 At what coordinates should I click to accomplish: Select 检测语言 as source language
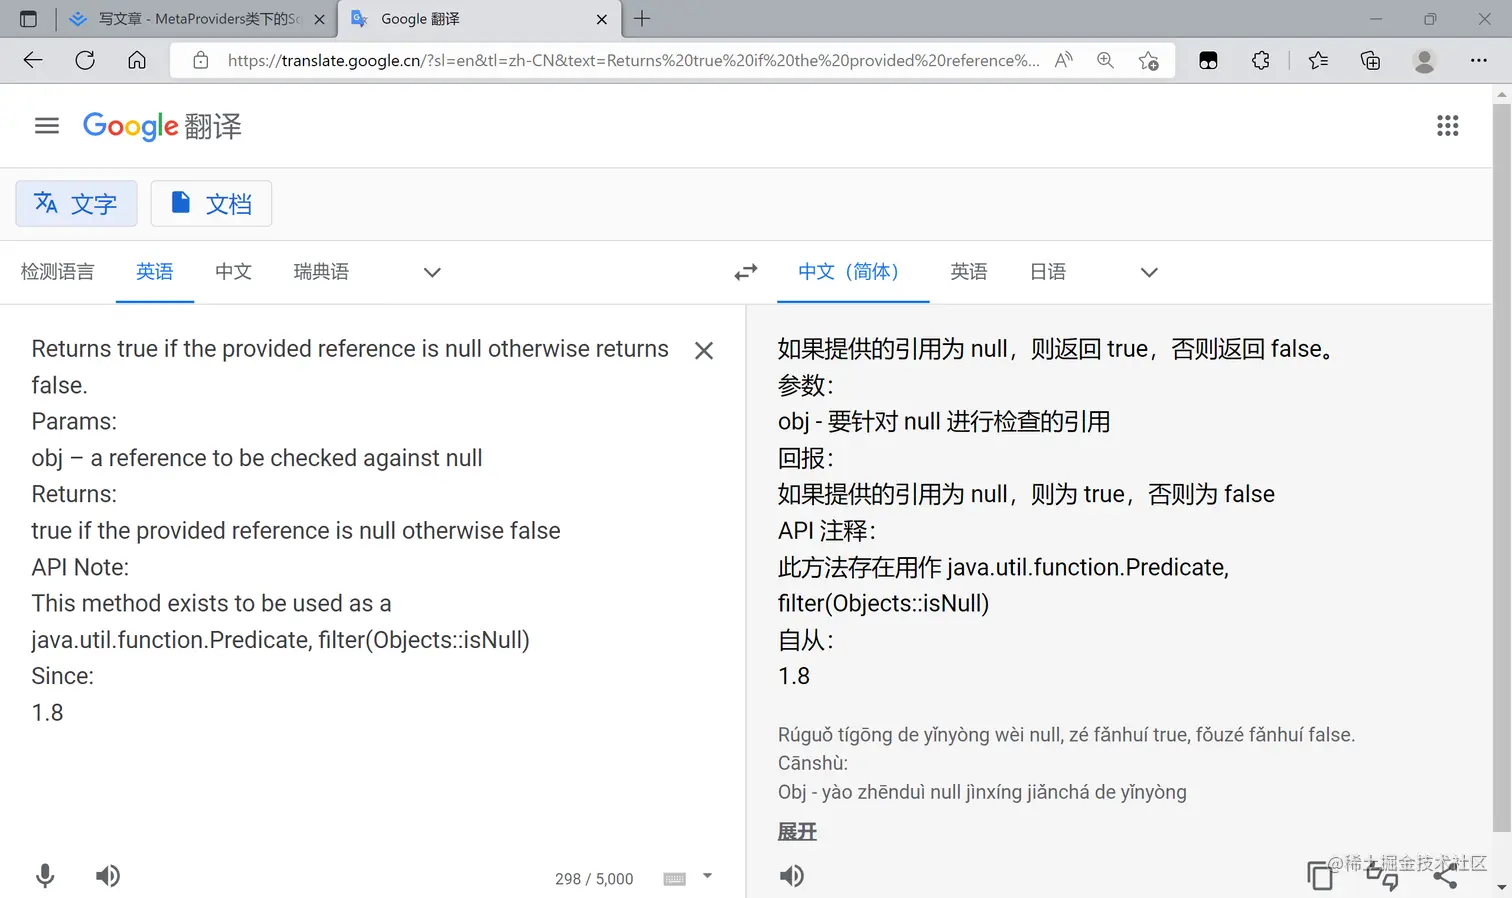58,272
